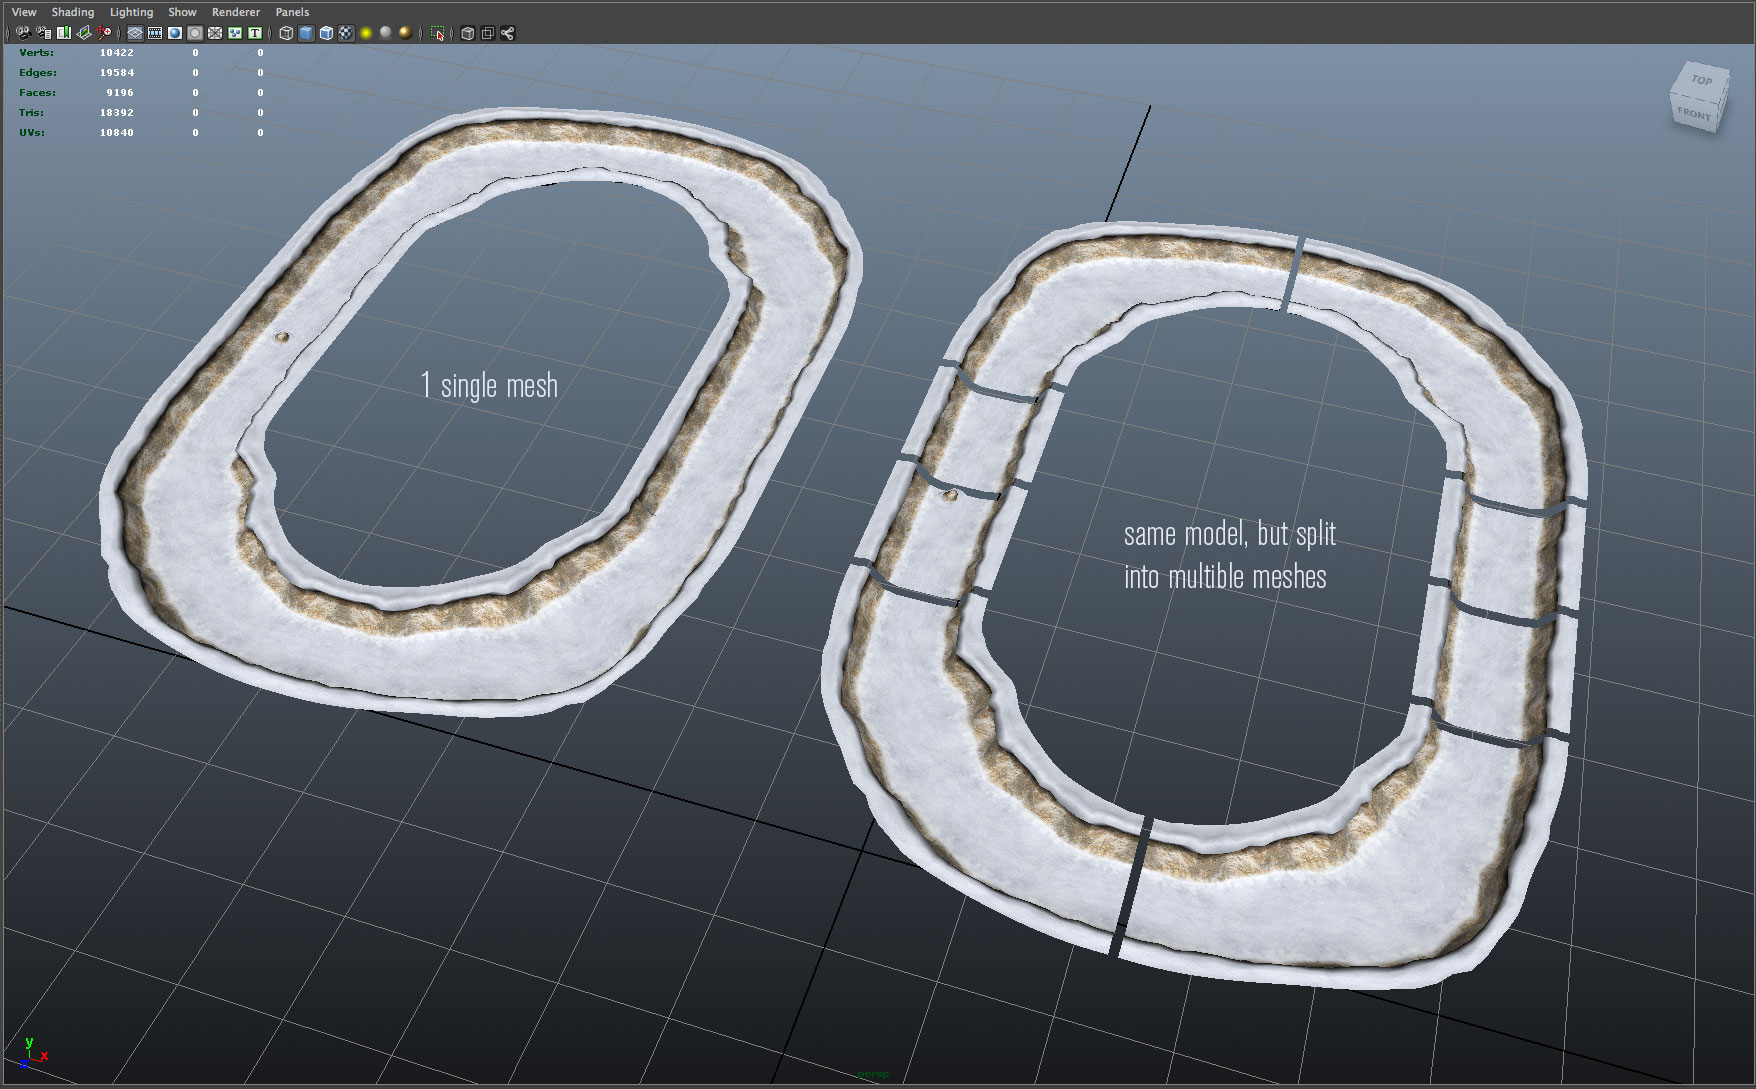Enable hardware texturing display icon
Viewport: 1756px width, 1089px height.
coord(344,32)
